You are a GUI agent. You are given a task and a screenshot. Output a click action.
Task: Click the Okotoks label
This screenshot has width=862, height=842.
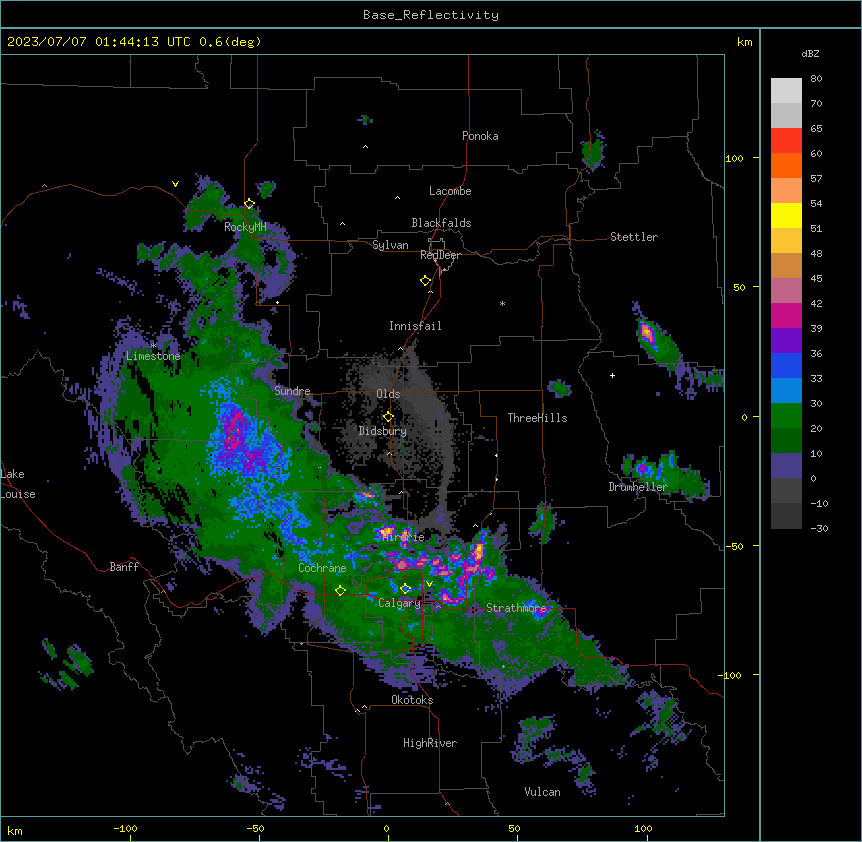coord(412,700)
